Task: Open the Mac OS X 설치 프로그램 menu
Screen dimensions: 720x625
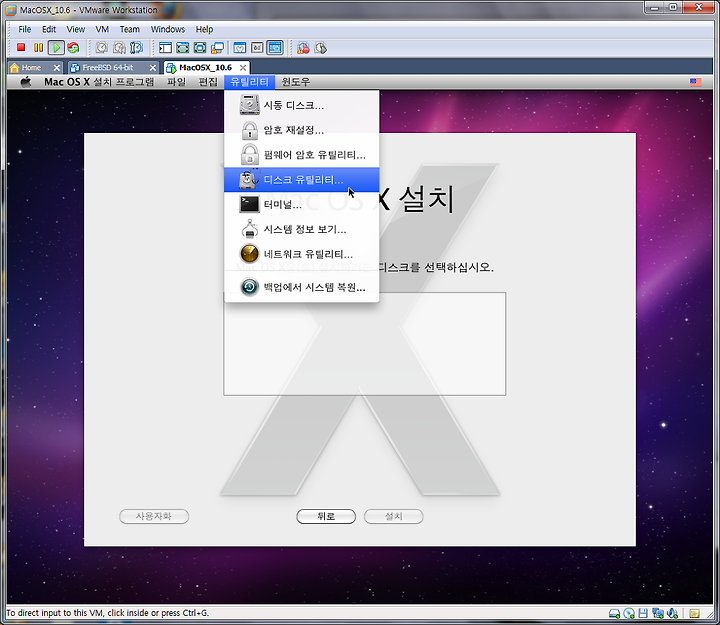Action: click(99, 82)
